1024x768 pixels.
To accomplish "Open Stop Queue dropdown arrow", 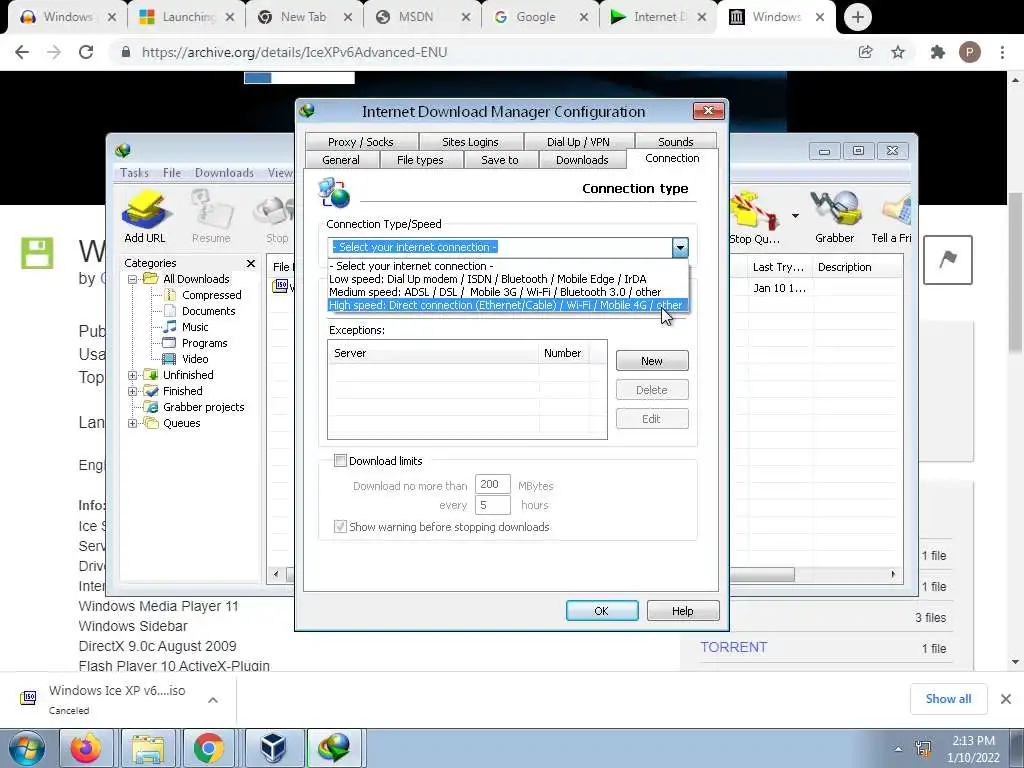I will coord(795,216).
